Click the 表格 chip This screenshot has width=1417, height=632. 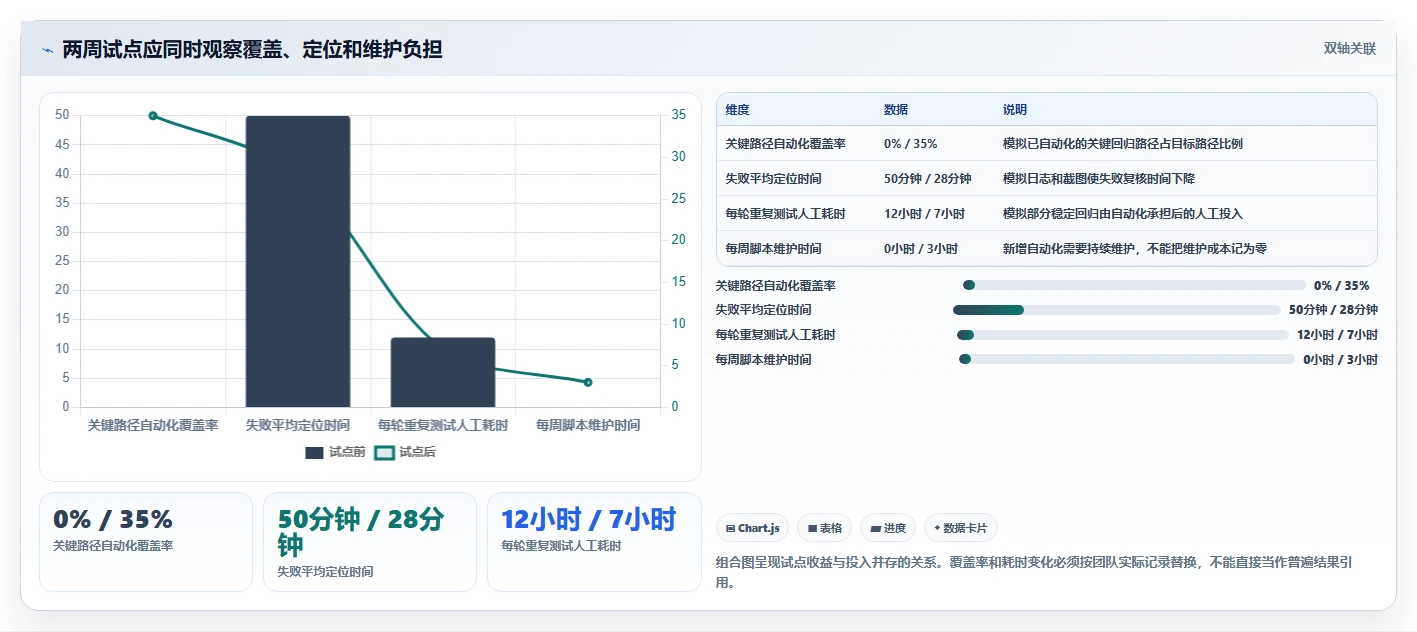tap(824, 528)
